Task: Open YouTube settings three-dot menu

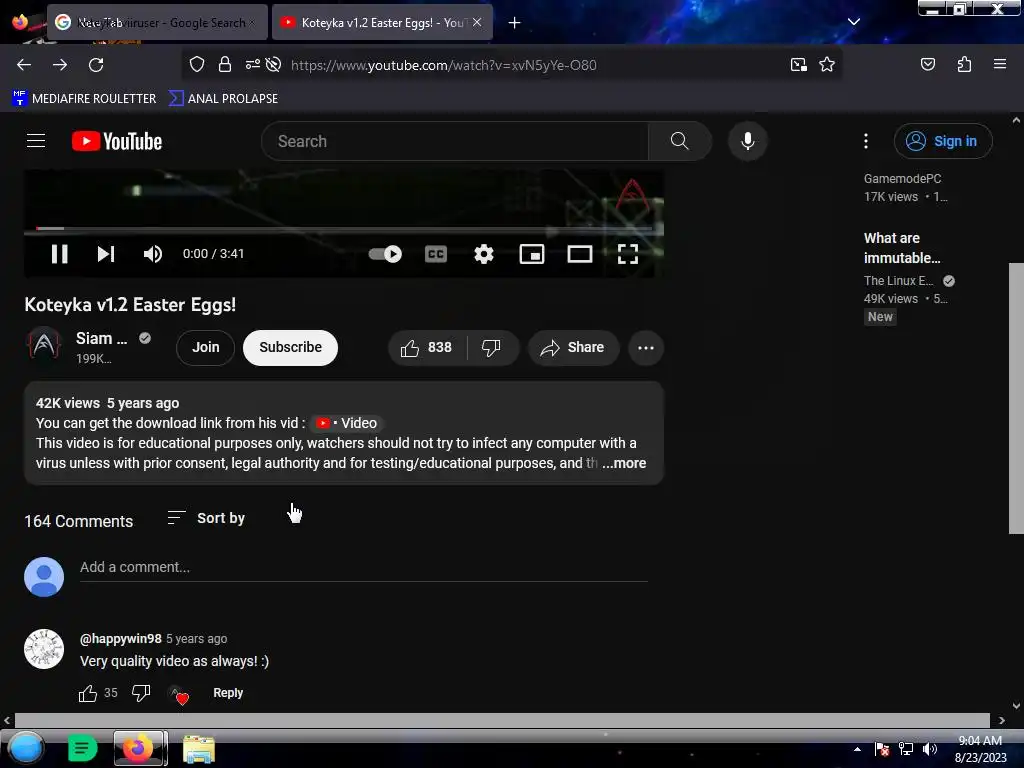Action: tap(866, 141)
